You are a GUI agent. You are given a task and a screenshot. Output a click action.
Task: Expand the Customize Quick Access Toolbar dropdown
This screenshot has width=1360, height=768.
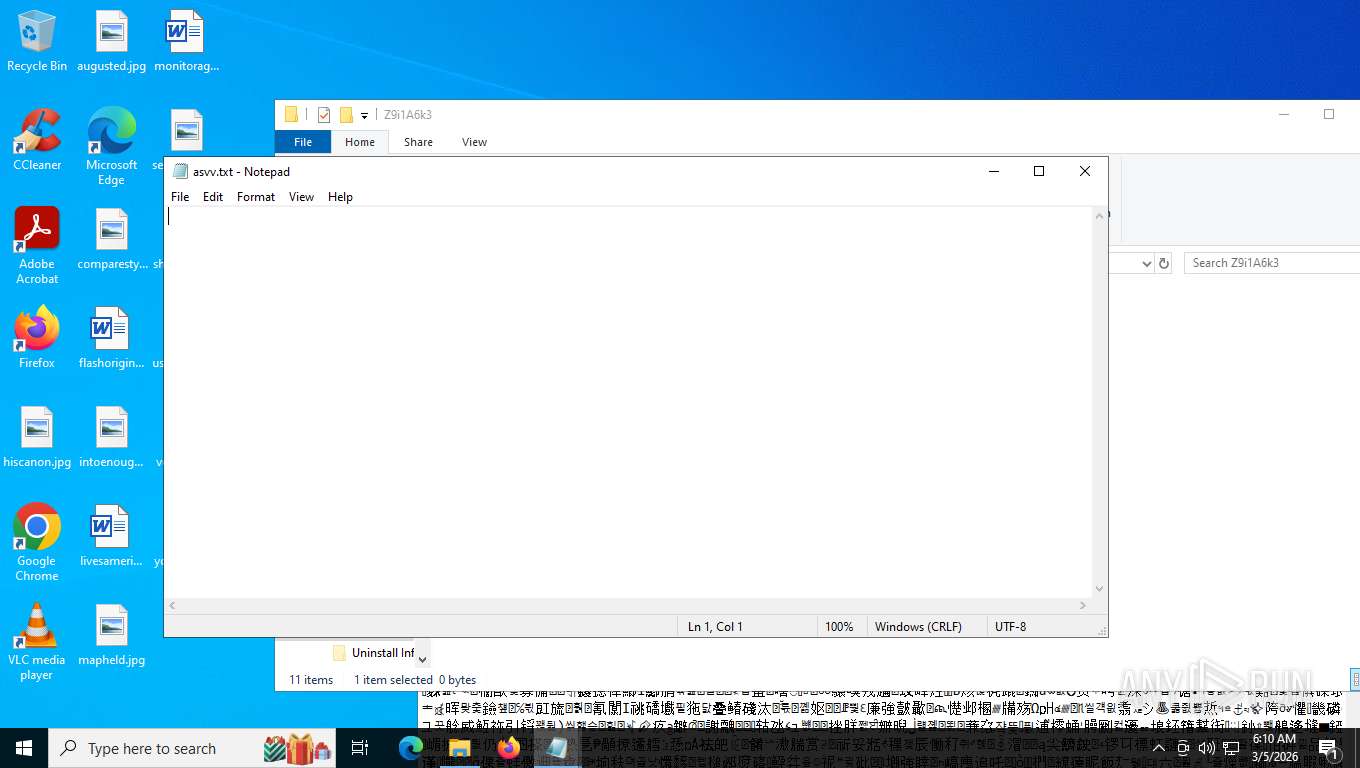pyautogui.click(x=364, y=116)
